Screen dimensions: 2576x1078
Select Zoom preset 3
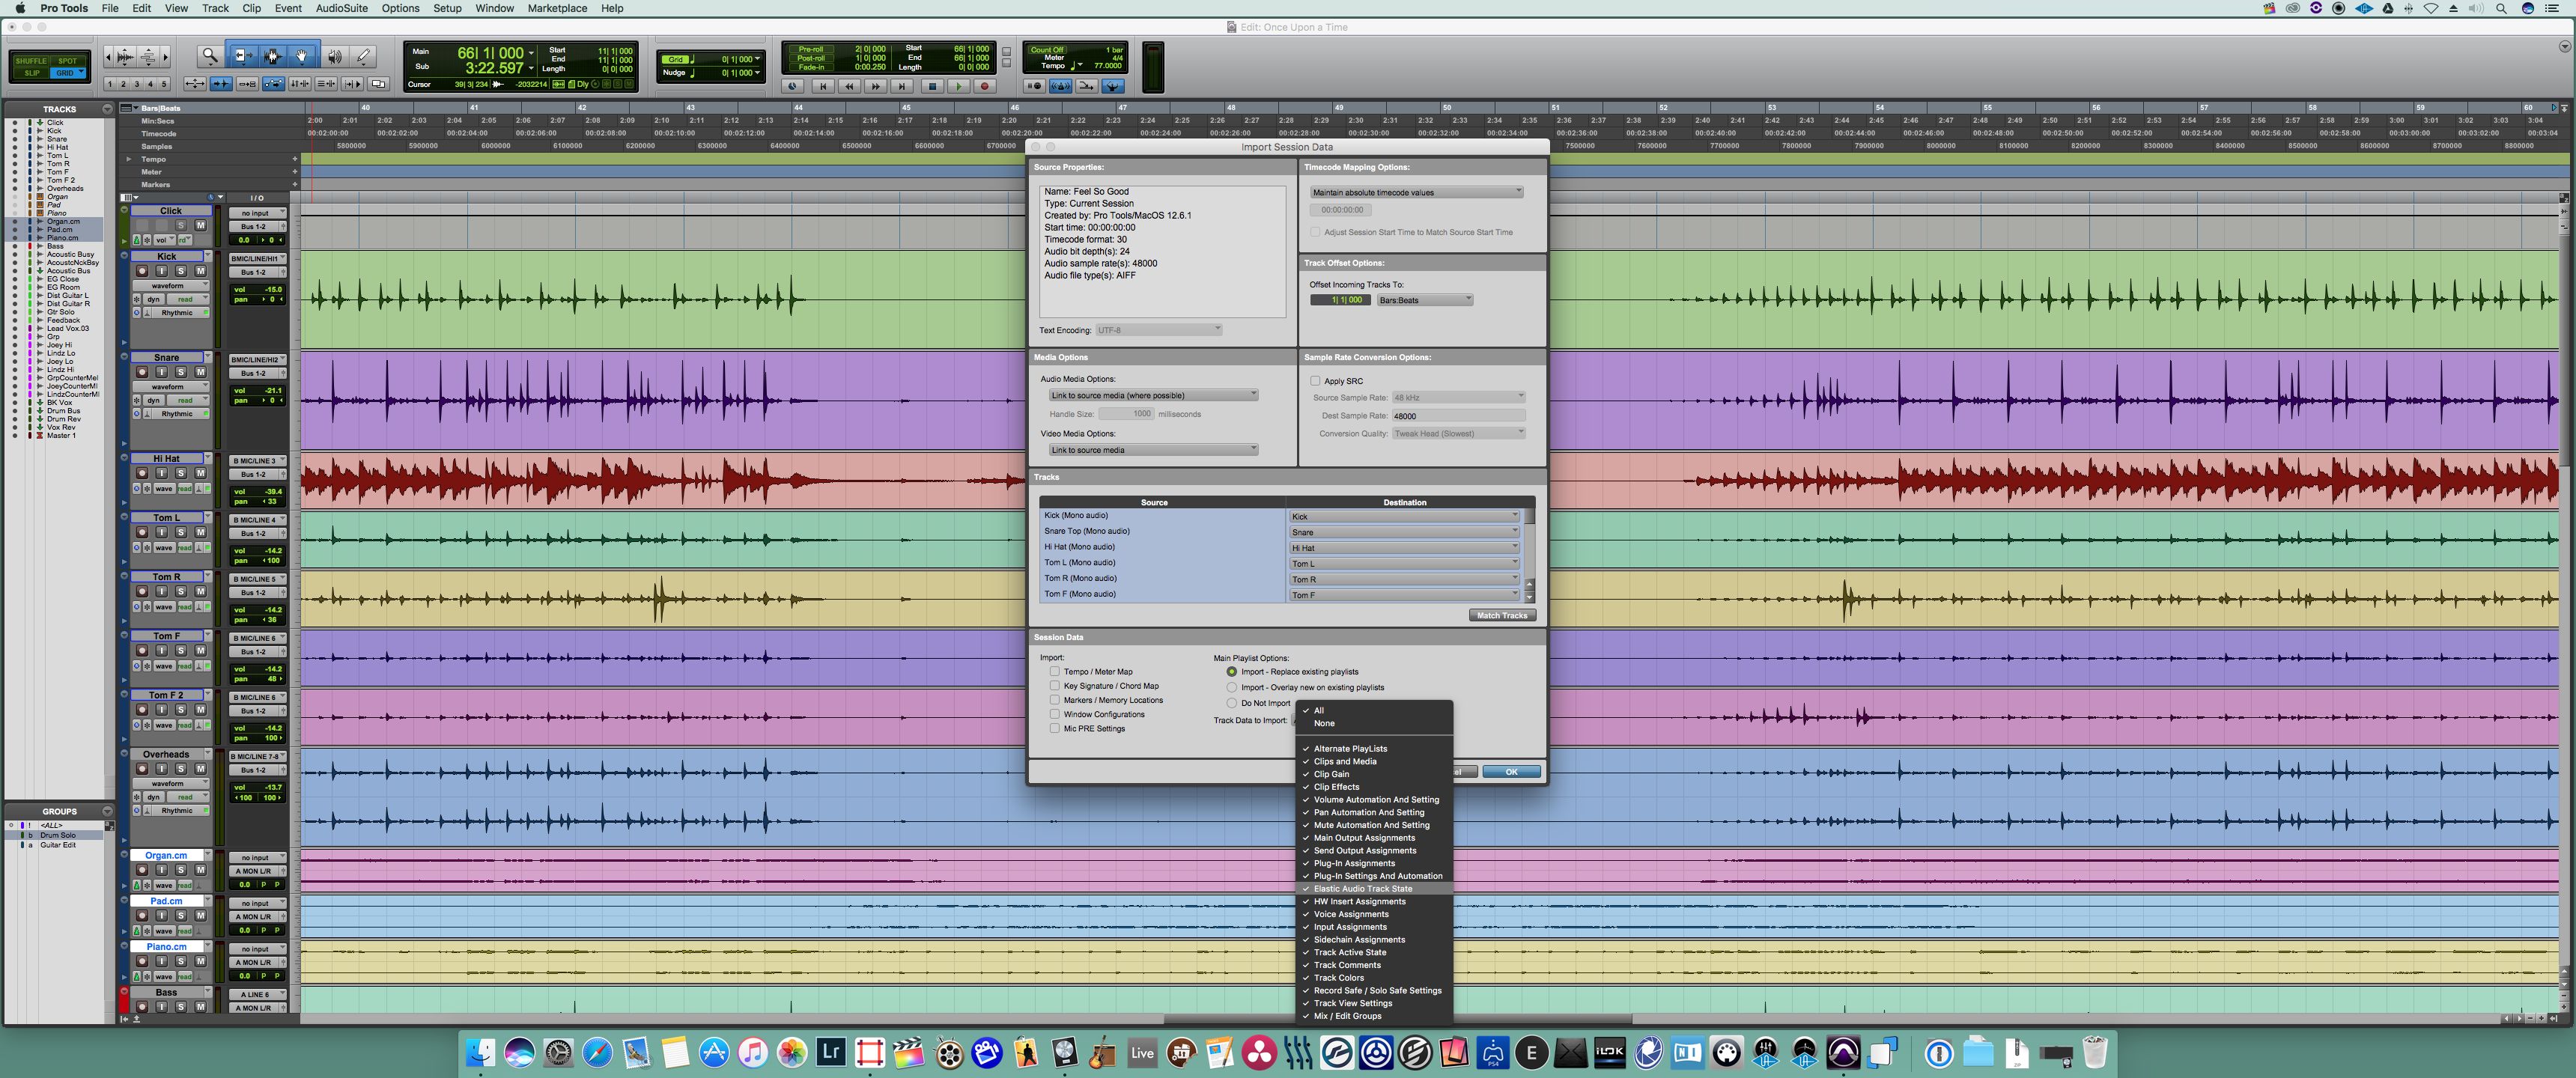coord(137,84)
